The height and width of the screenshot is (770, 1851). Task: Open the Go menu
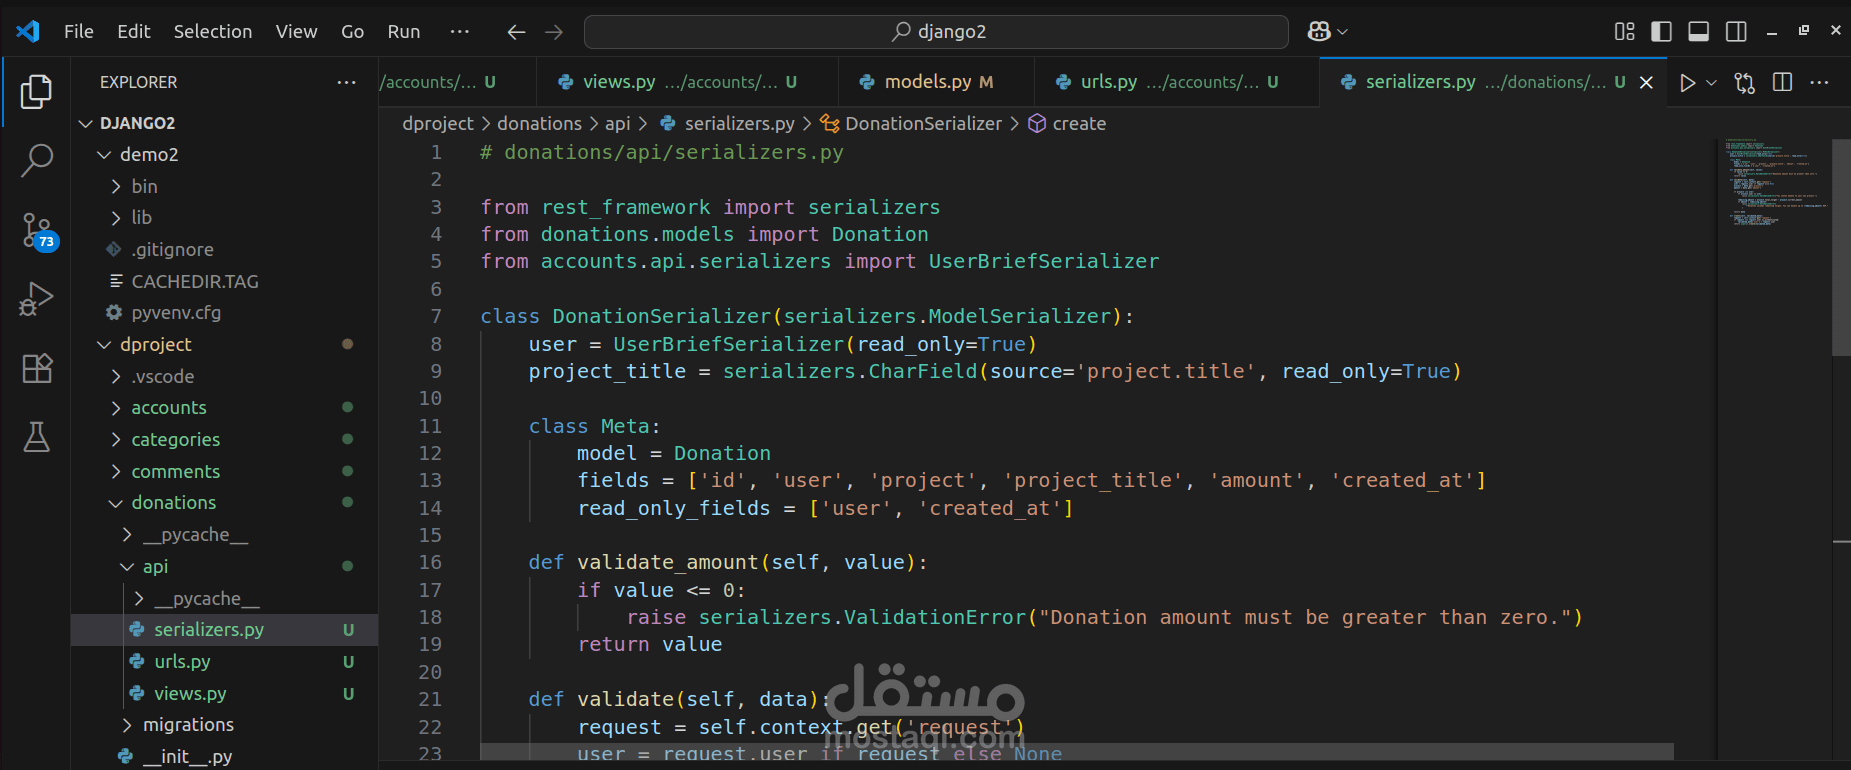point(352,32)
